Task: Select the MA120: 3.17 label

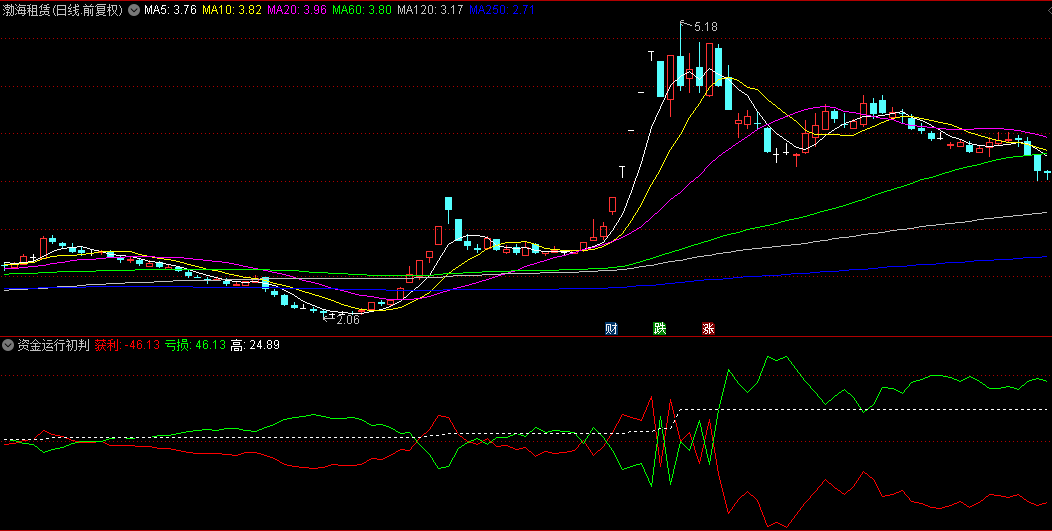Action: 429,10
